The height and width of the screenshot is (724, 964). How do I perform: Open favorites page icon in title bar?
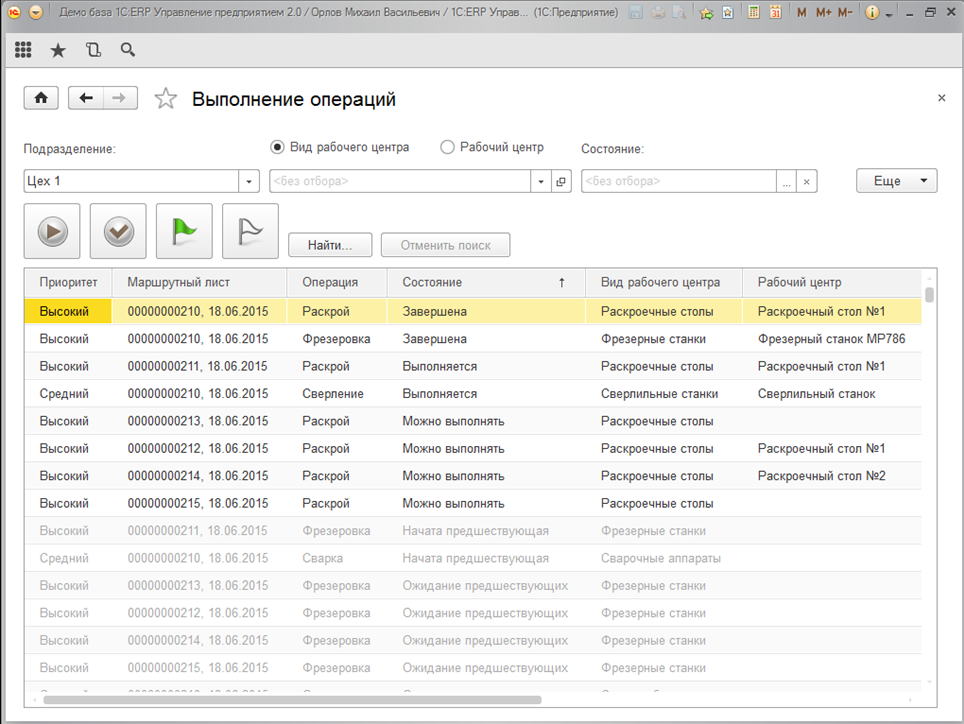(728, 12)
